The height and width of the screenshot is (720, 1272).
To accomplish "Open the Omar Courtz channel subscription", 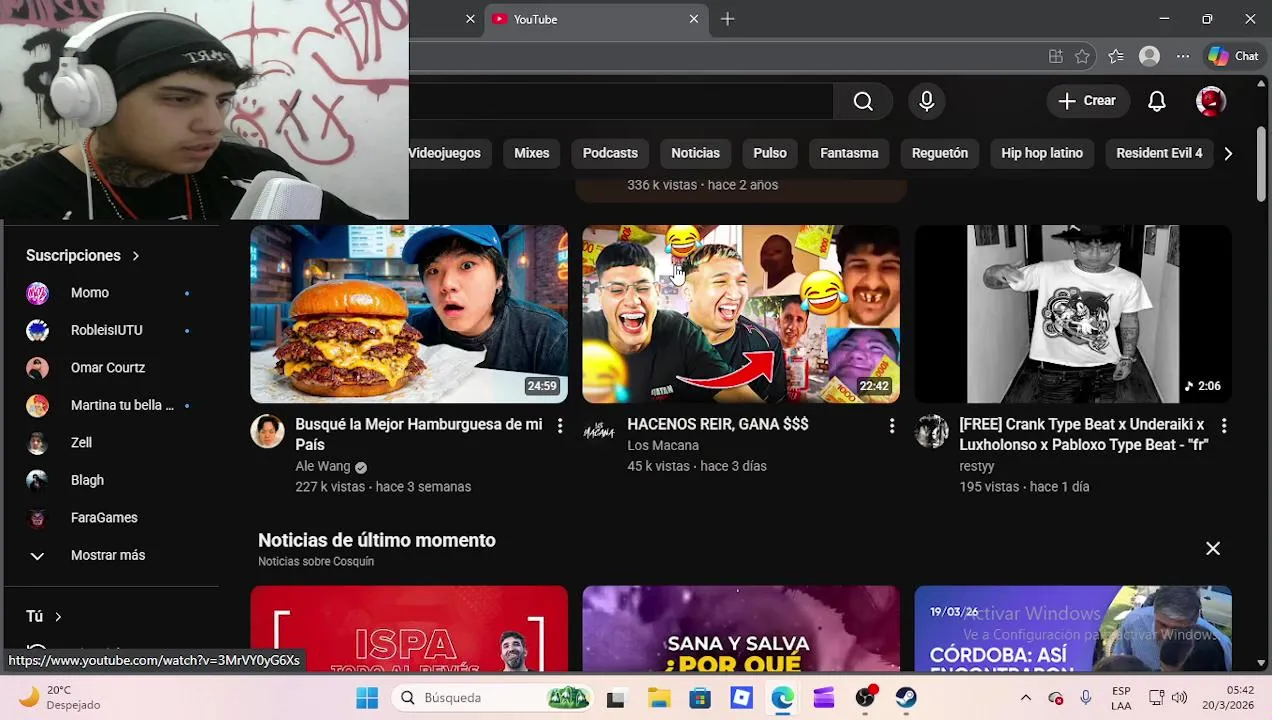I will pos(108,368).
